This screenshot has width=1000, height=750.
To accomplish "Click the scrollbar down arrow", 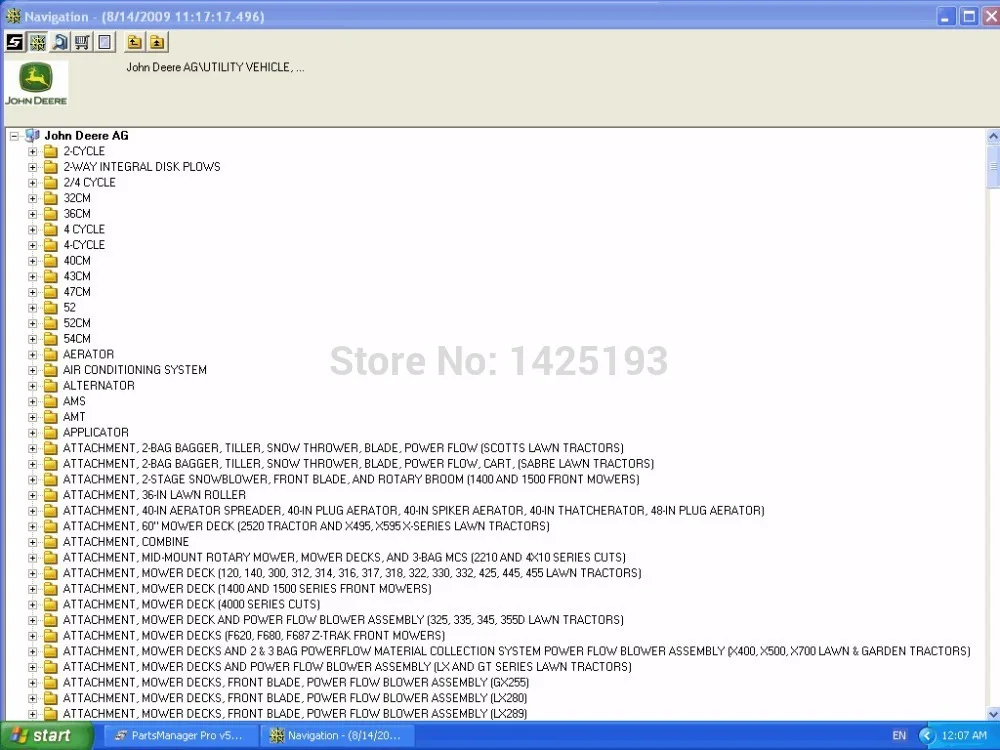I will click(x=992, y=714).
